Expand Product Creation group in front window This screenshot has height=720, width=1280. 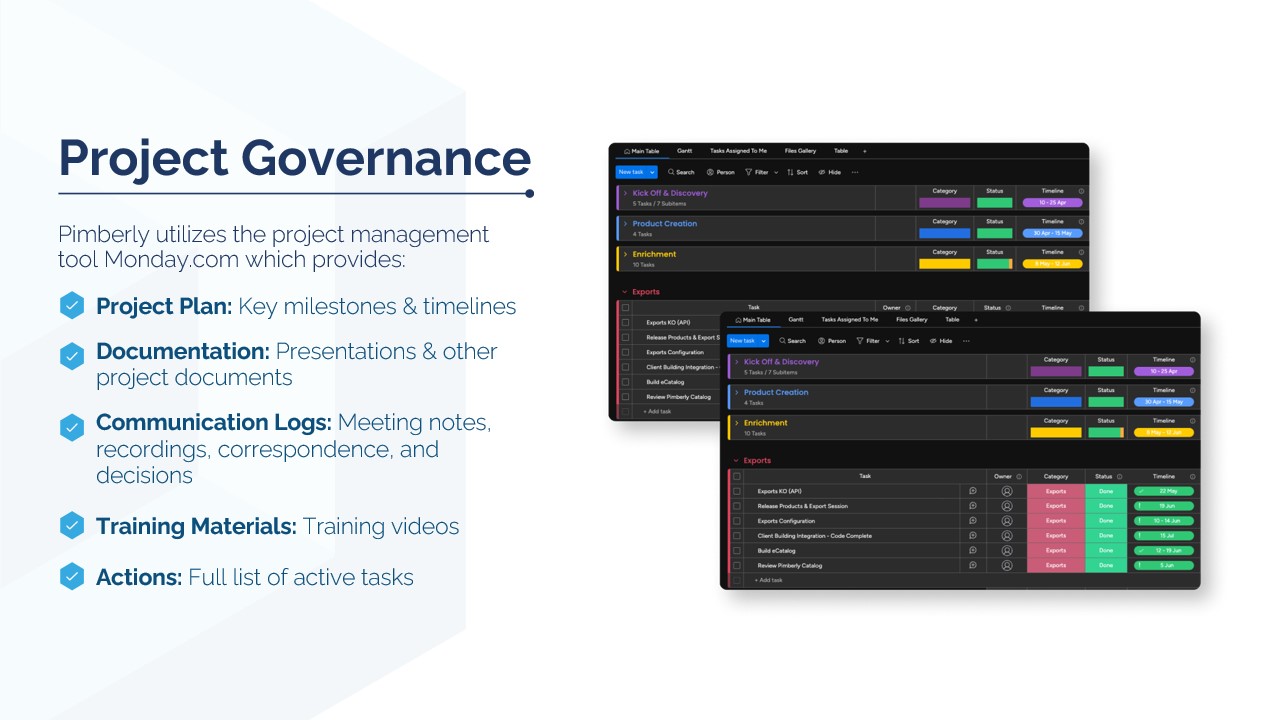(737, 393)
